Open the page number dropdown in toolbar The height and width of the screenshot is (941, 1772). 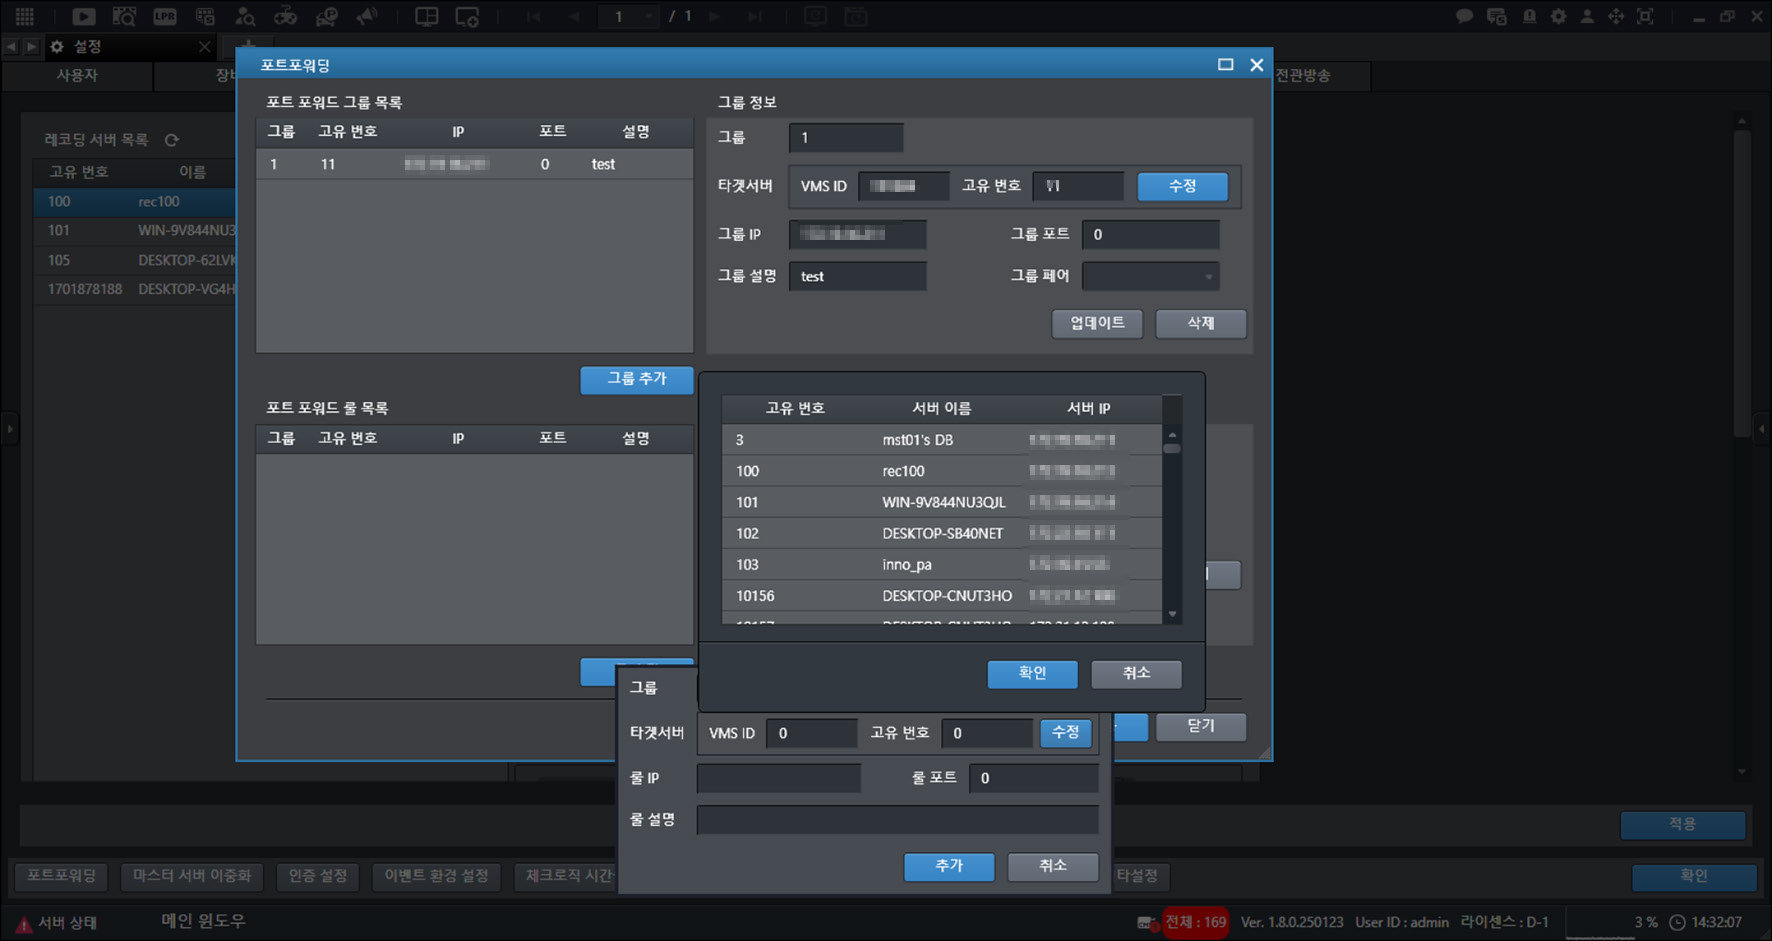tap(628, 16)
